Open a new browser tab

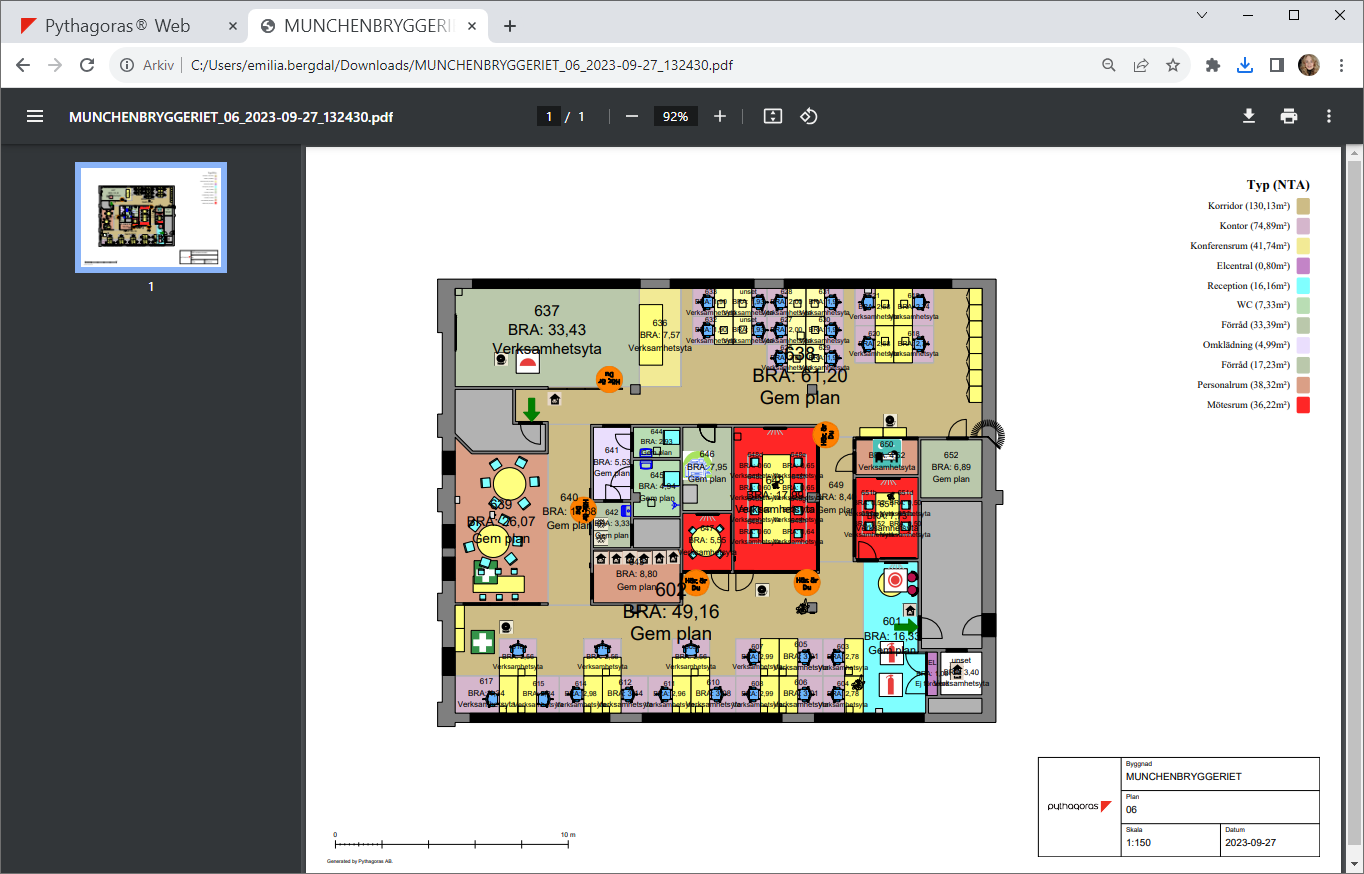coord(510,26)
